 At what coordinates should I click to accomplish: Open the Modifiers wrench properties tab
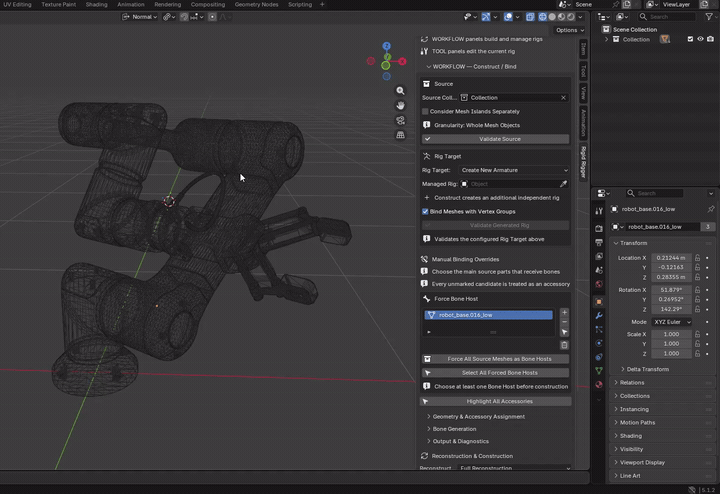click(599, 315)
